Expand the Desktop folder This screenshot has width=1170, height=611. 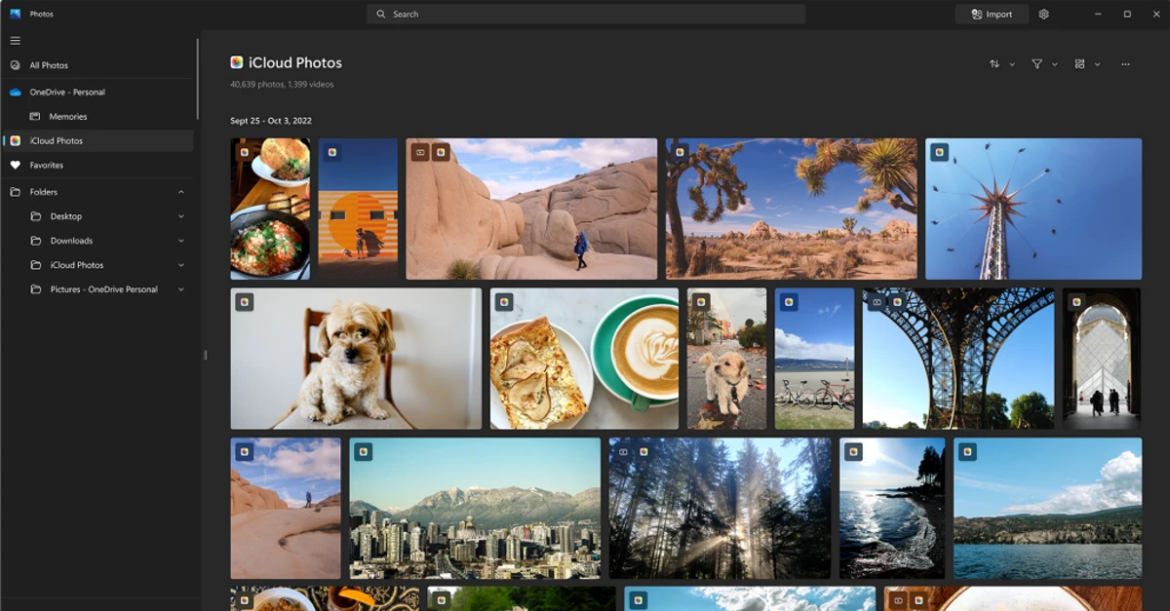pyautogui.click(x=181, y=216)
